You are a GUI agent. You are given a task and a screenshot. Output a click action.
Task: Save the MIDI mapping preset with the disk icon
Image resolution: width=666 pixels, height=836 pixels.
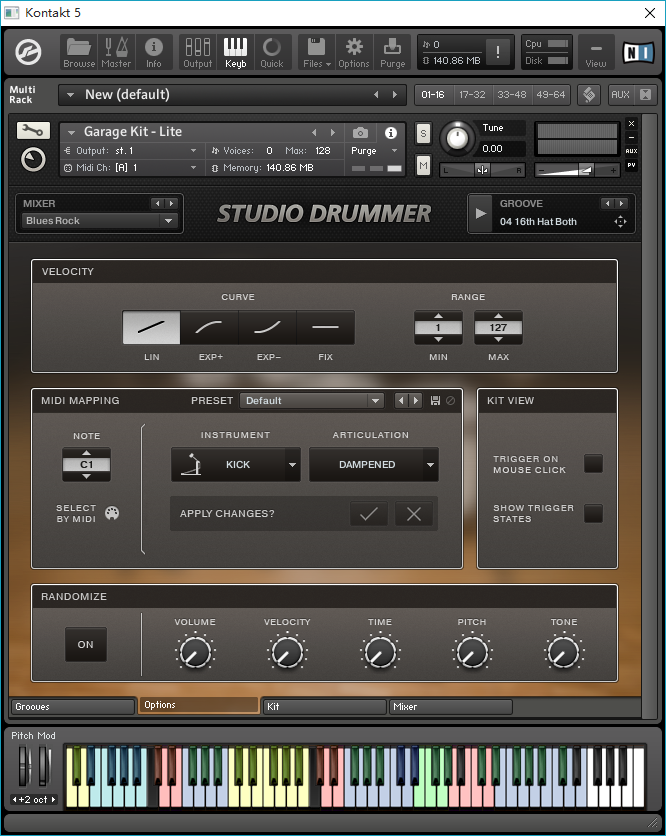[435, 400]
